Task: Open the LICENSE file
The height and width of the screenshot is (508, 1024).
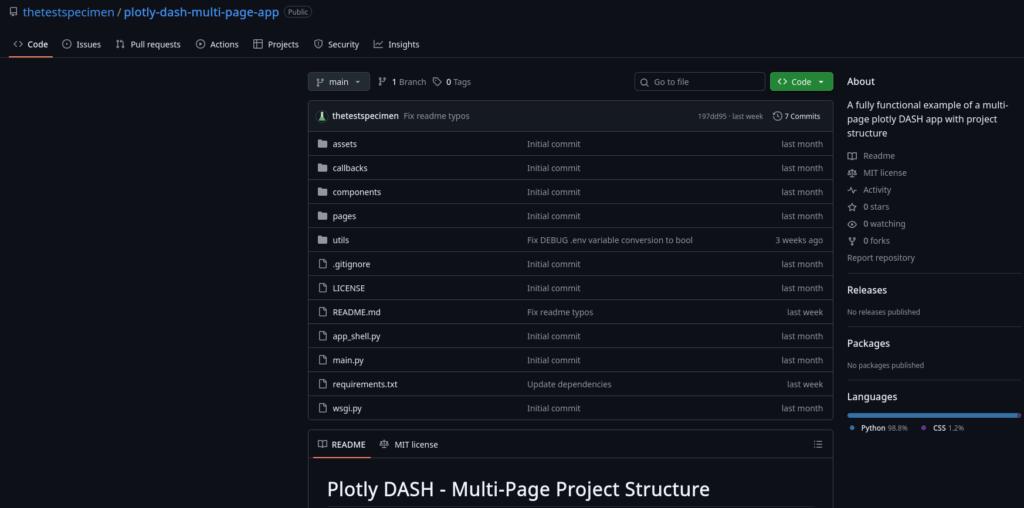Action: [x=349, y=288]
